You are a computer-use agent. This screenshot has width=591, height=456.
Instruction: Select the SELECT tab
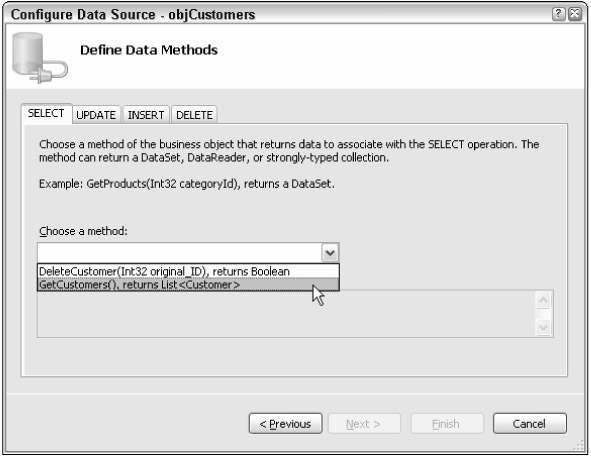click(x=46, y=113)
